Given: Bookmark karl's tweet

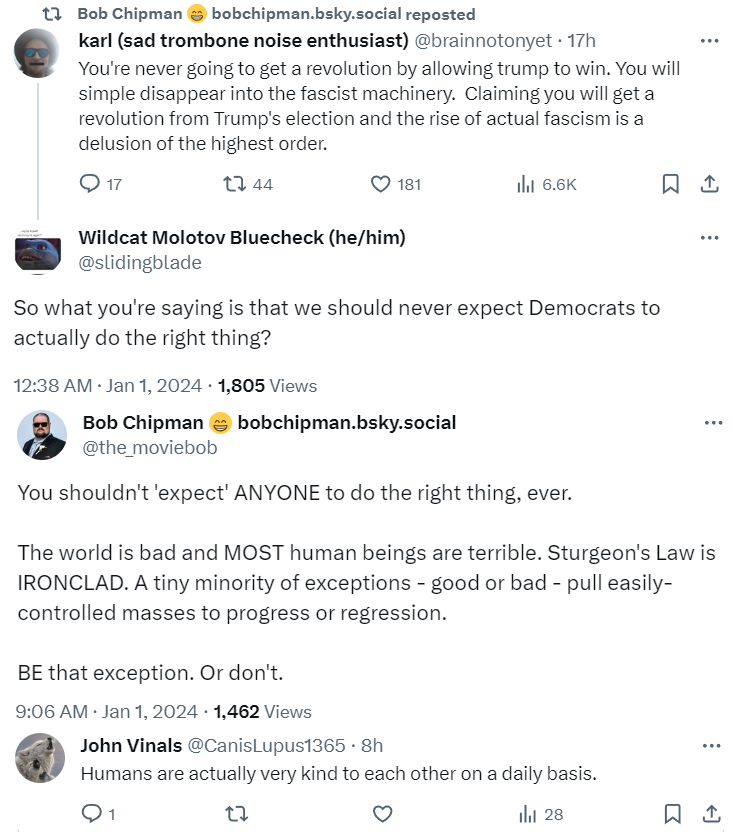Looking at the screenshot, I should [x=671, y=184].
